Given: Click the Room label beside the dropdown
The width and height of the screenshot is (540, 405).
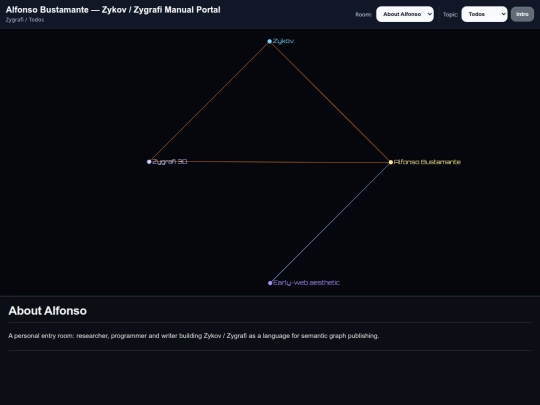Looking at the screenshot, I should click(364, 14).
